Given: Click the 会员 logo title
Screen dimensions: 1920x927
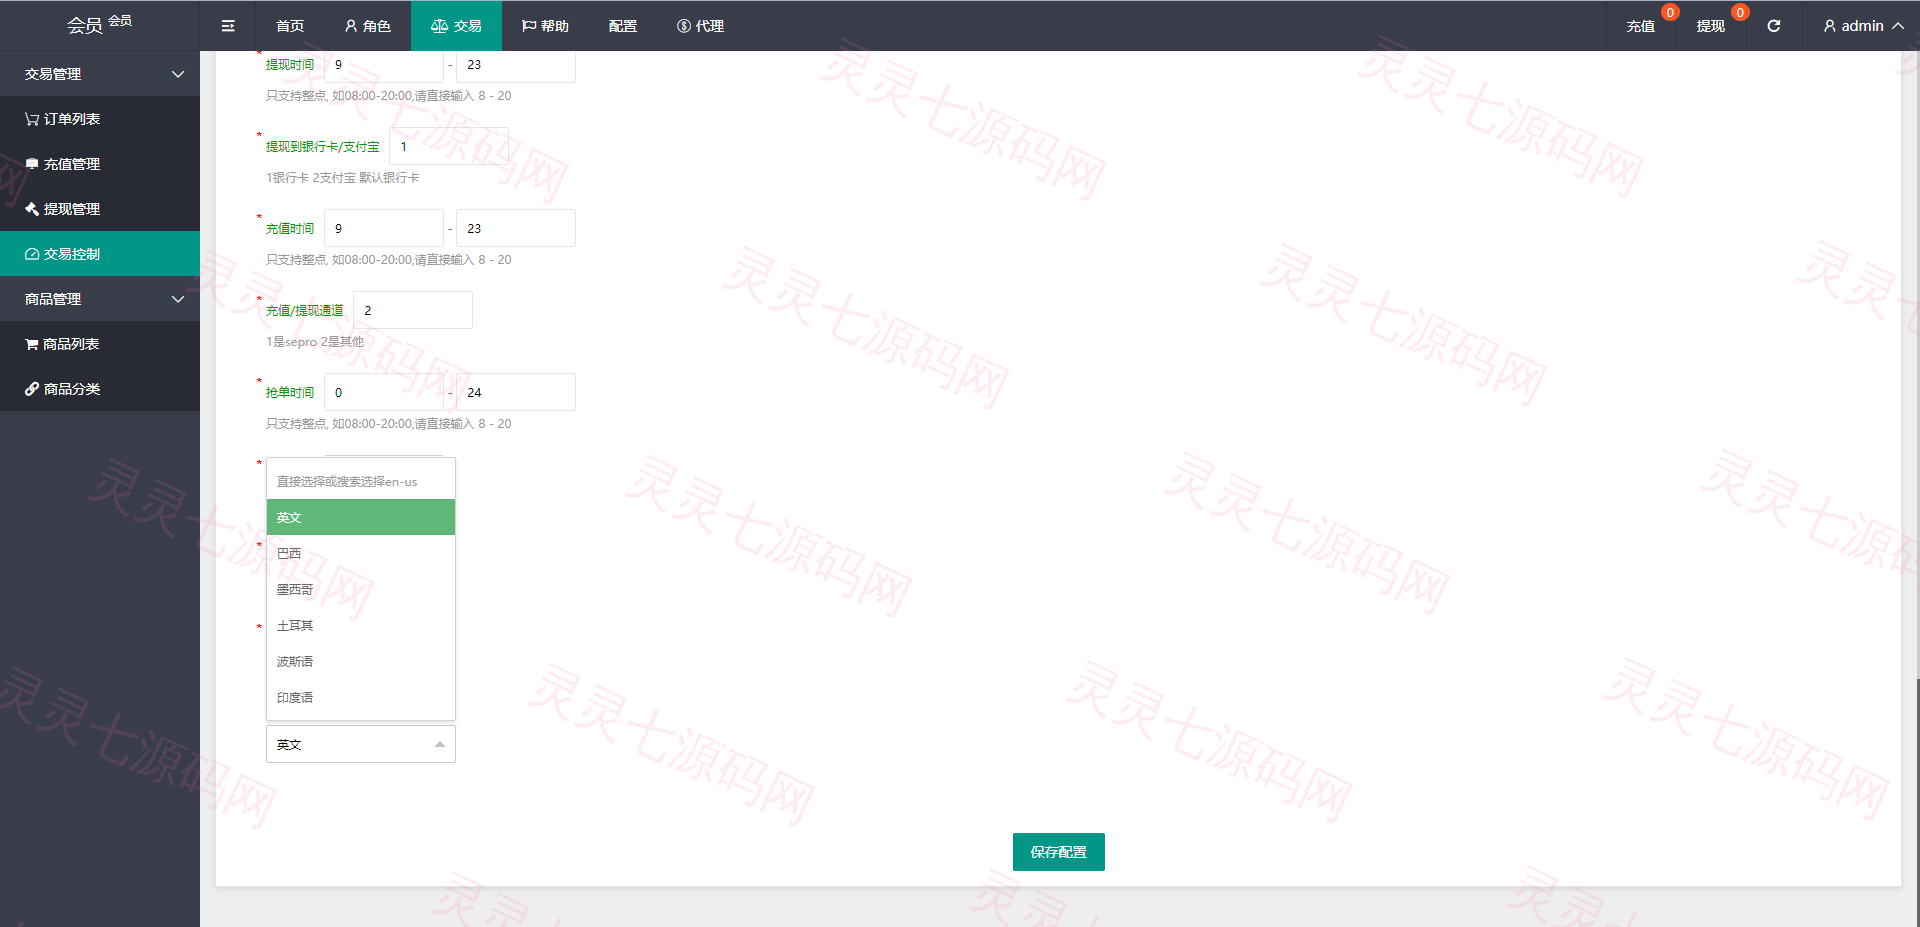Looking at the screenshot, I should 99,24.
